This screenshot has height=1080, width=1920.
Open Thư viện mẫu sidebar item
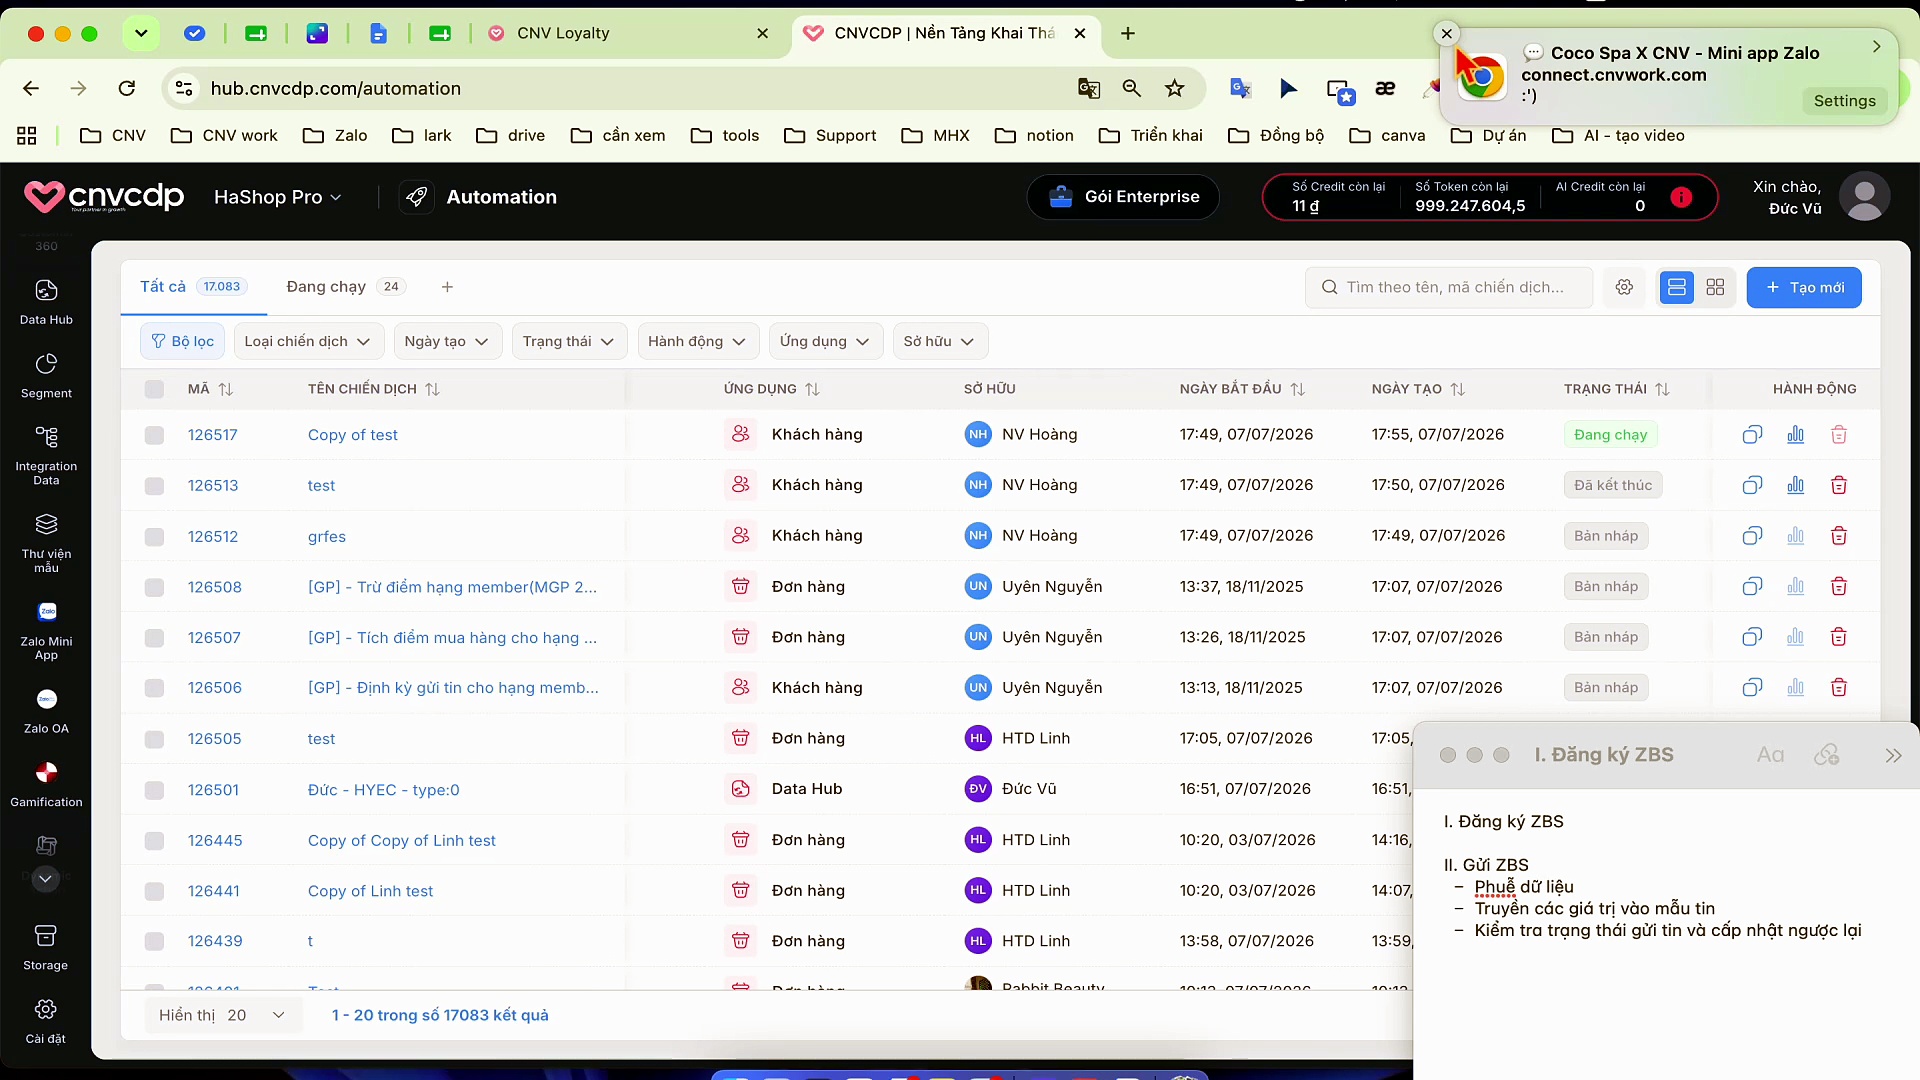(x=46, y=543)
